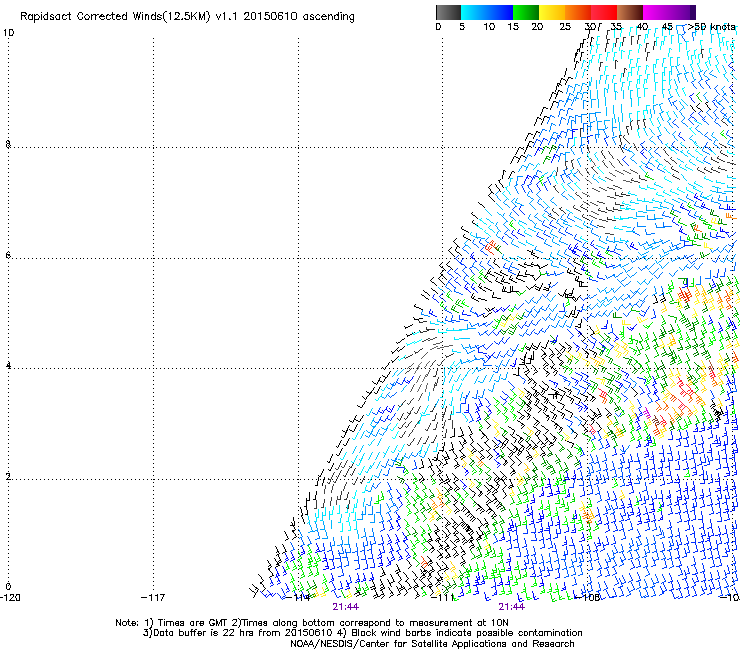Click the Rapidscat Corrected Winds title text
Image resolution: width=740 pixels, height=650 pixels.
pyautogui.click(x=187, y=17)
